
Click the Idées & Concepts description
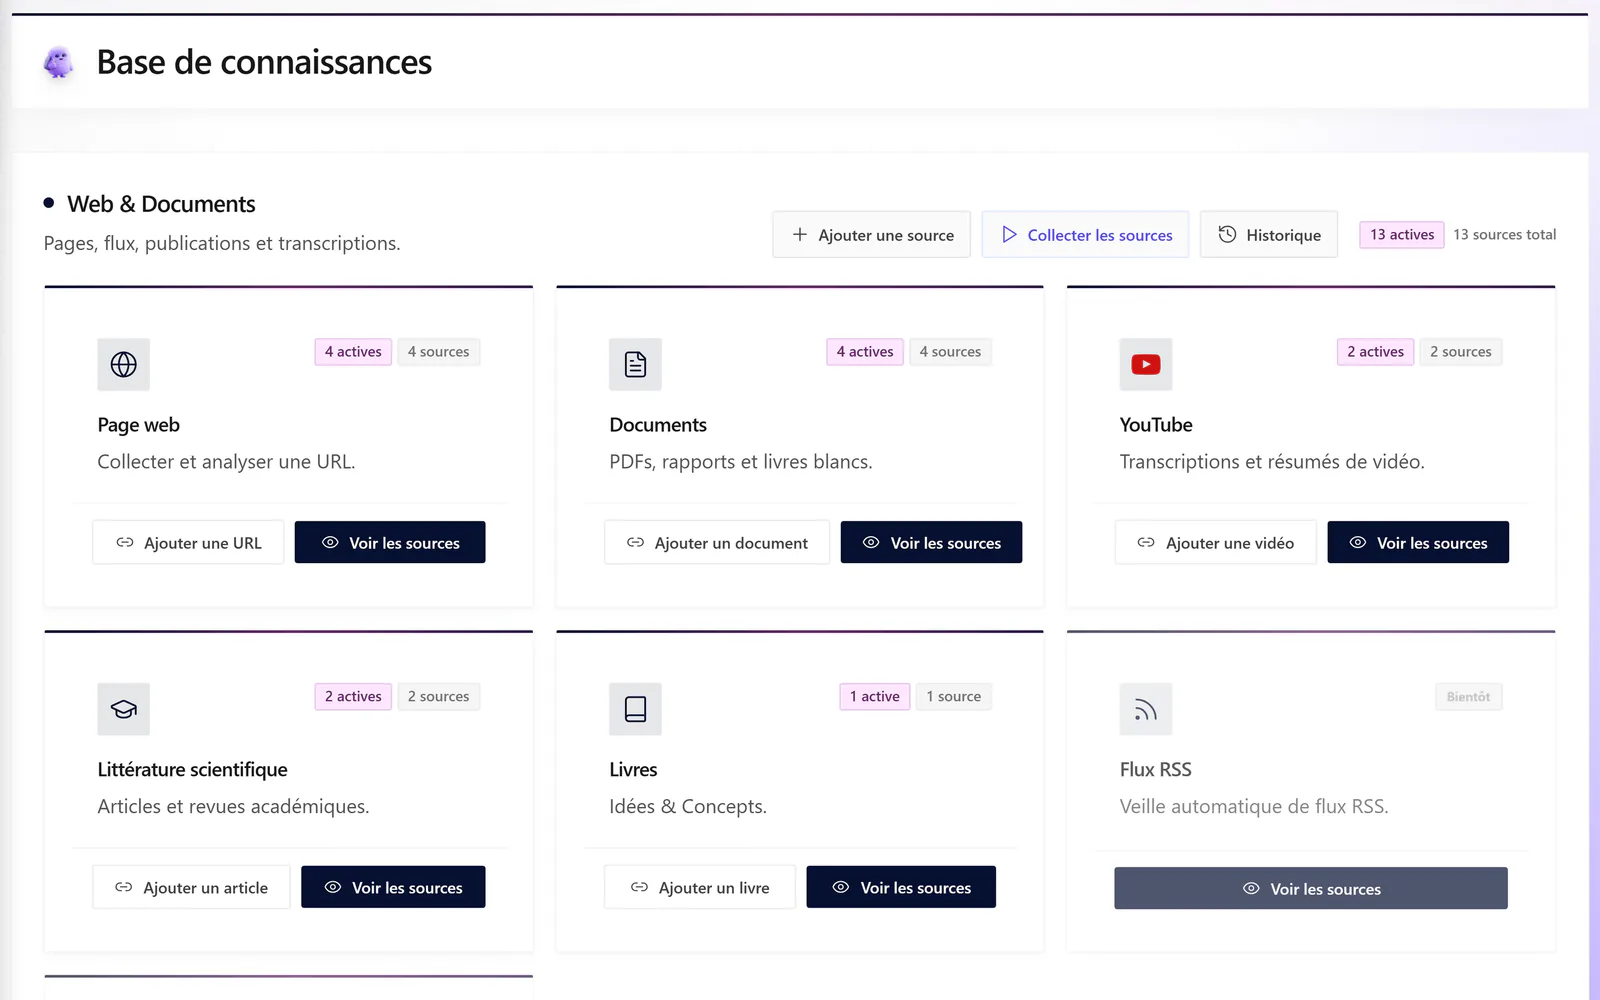coord(688,807)
